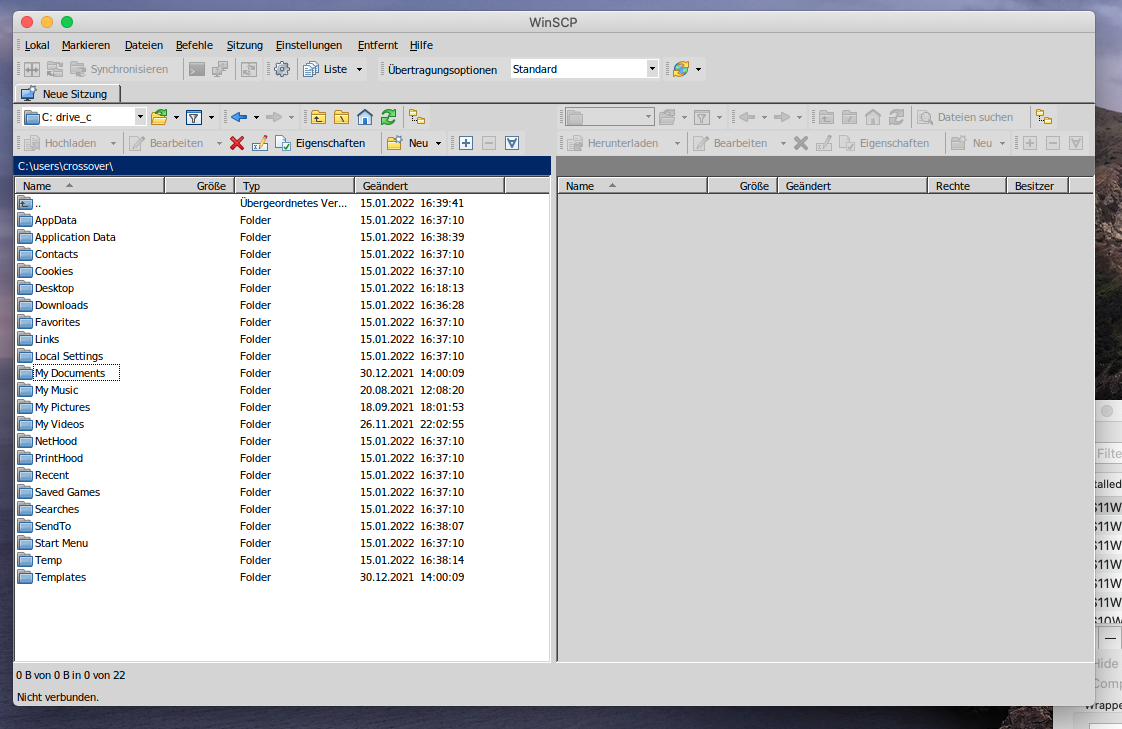
Task: Click the C:\users\crossover\ path bar
Action: pos(282,166)
